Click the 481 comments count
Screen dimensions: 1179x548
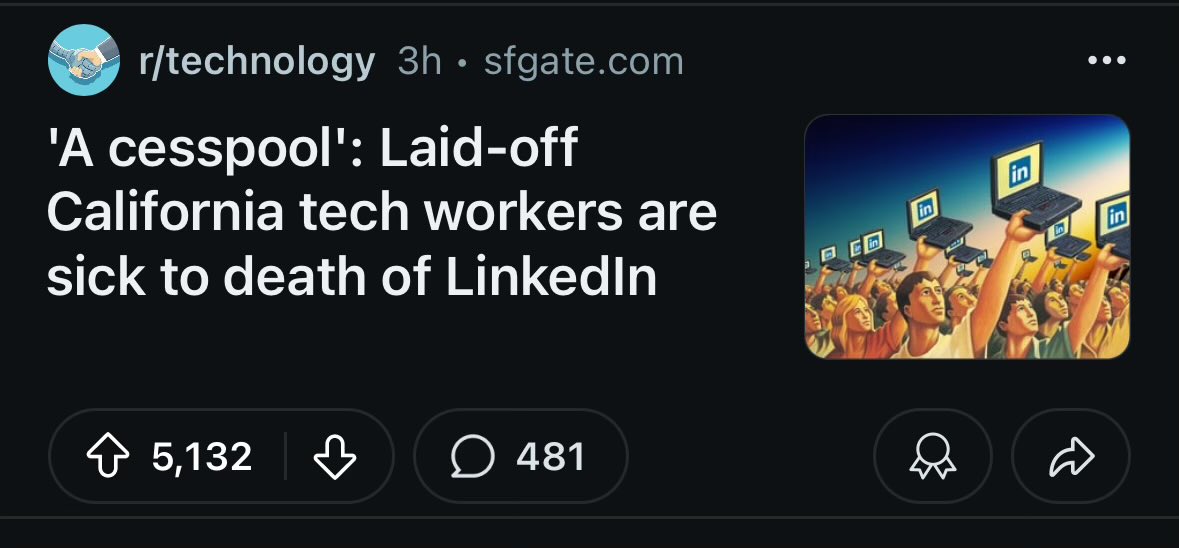coord(550,457)
